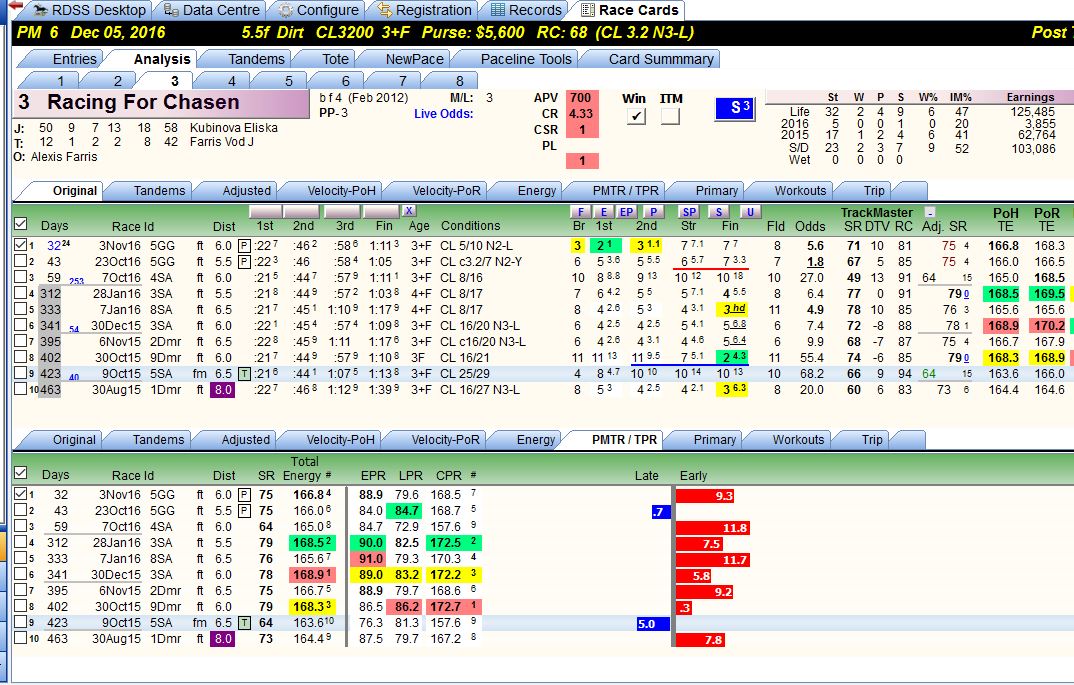Click green 168.5 Total Energy cell
Viewport: 1074px width, 685px height.
click(x=312, y=543)
